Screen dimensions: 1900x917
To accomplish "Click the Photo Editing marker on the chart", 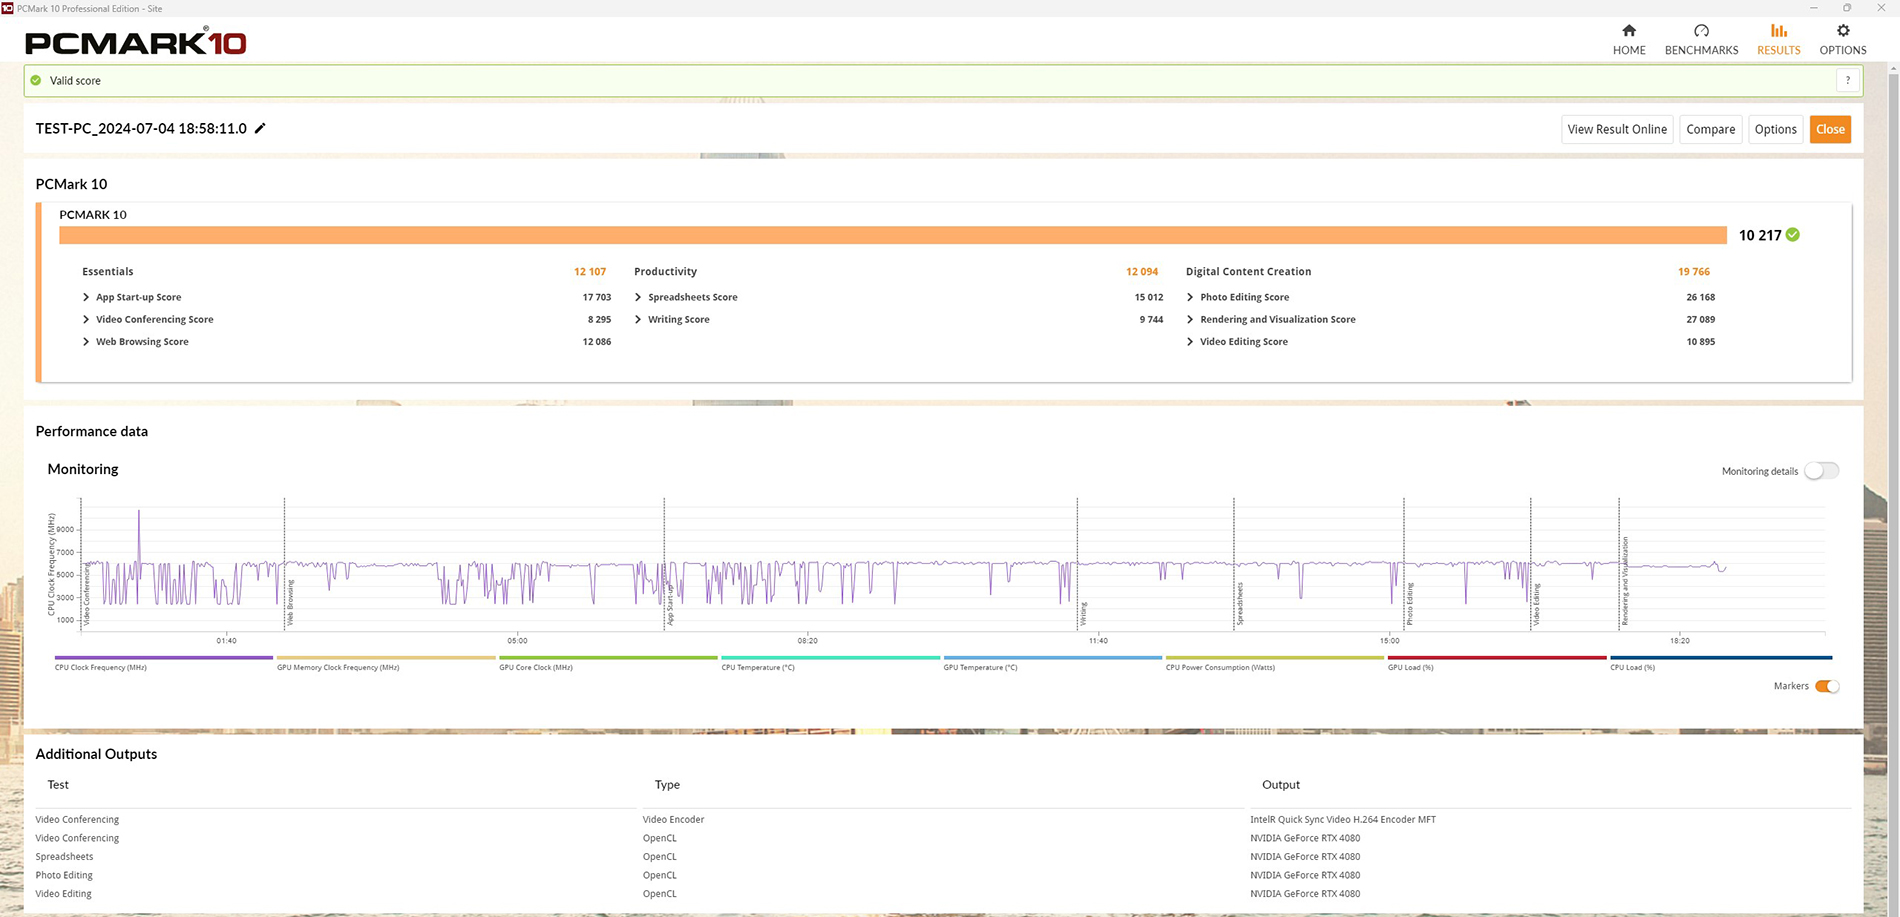I will tap(1410, 604).
